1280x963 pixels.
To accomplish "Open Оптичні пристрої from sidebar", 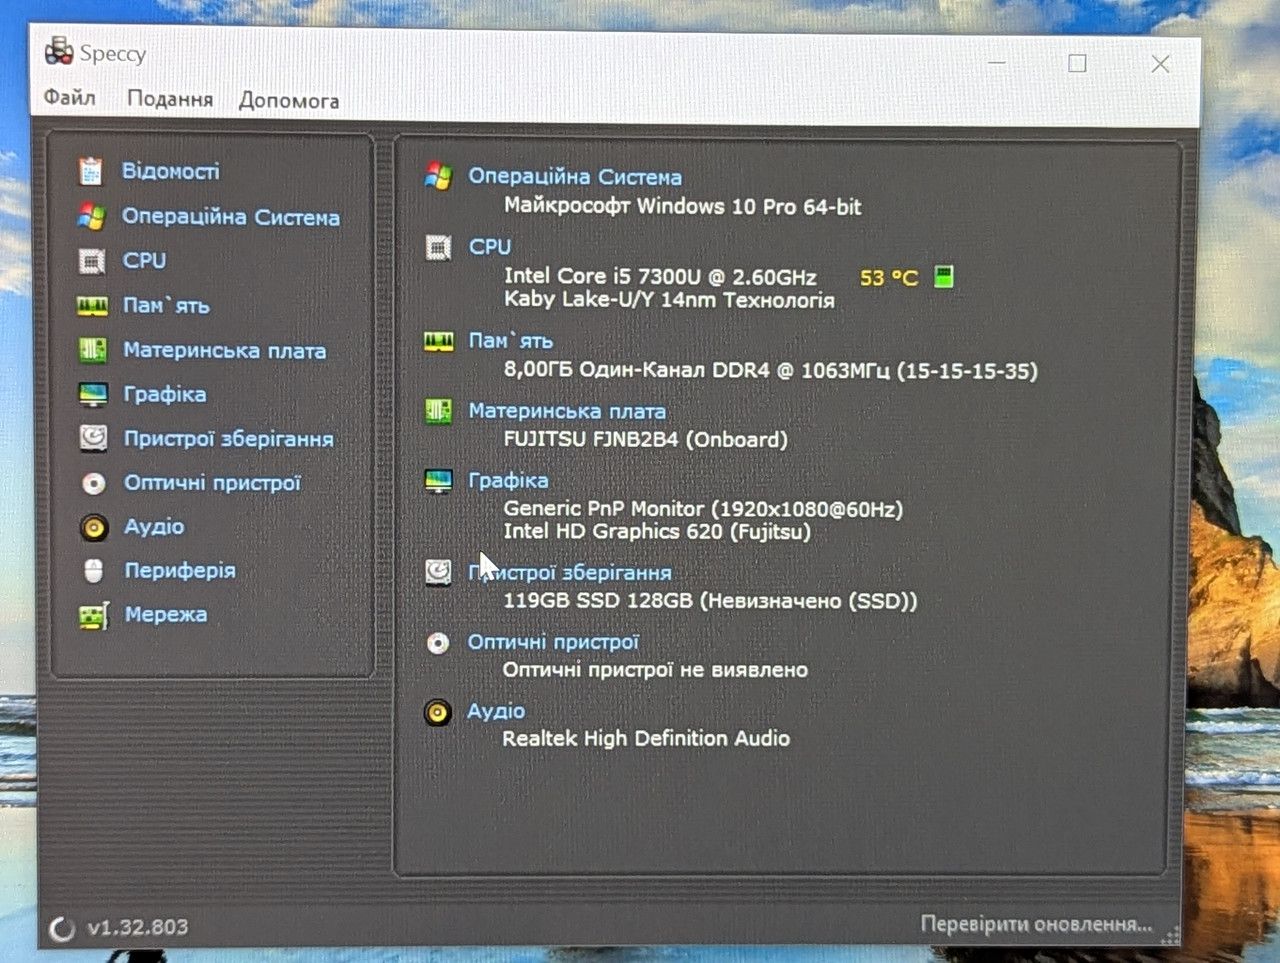I will 212,483.
